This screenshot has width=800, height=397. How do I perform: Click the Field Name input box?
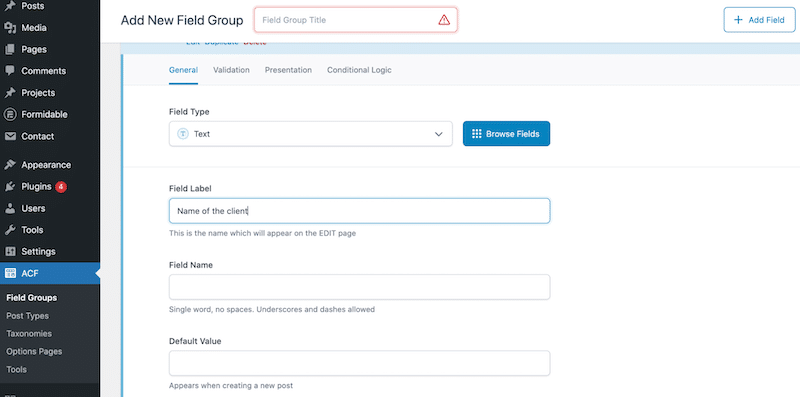coord(359,287)
